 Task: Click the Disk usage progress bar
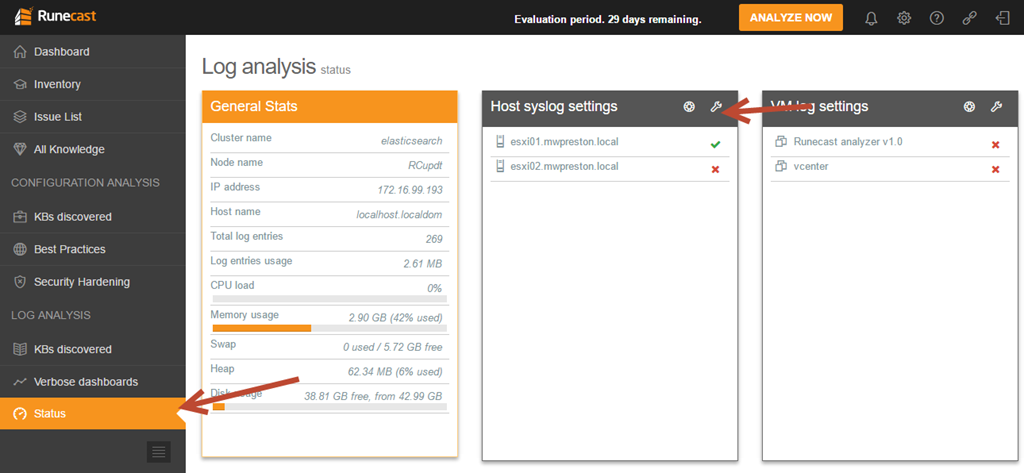pos(330,406)
